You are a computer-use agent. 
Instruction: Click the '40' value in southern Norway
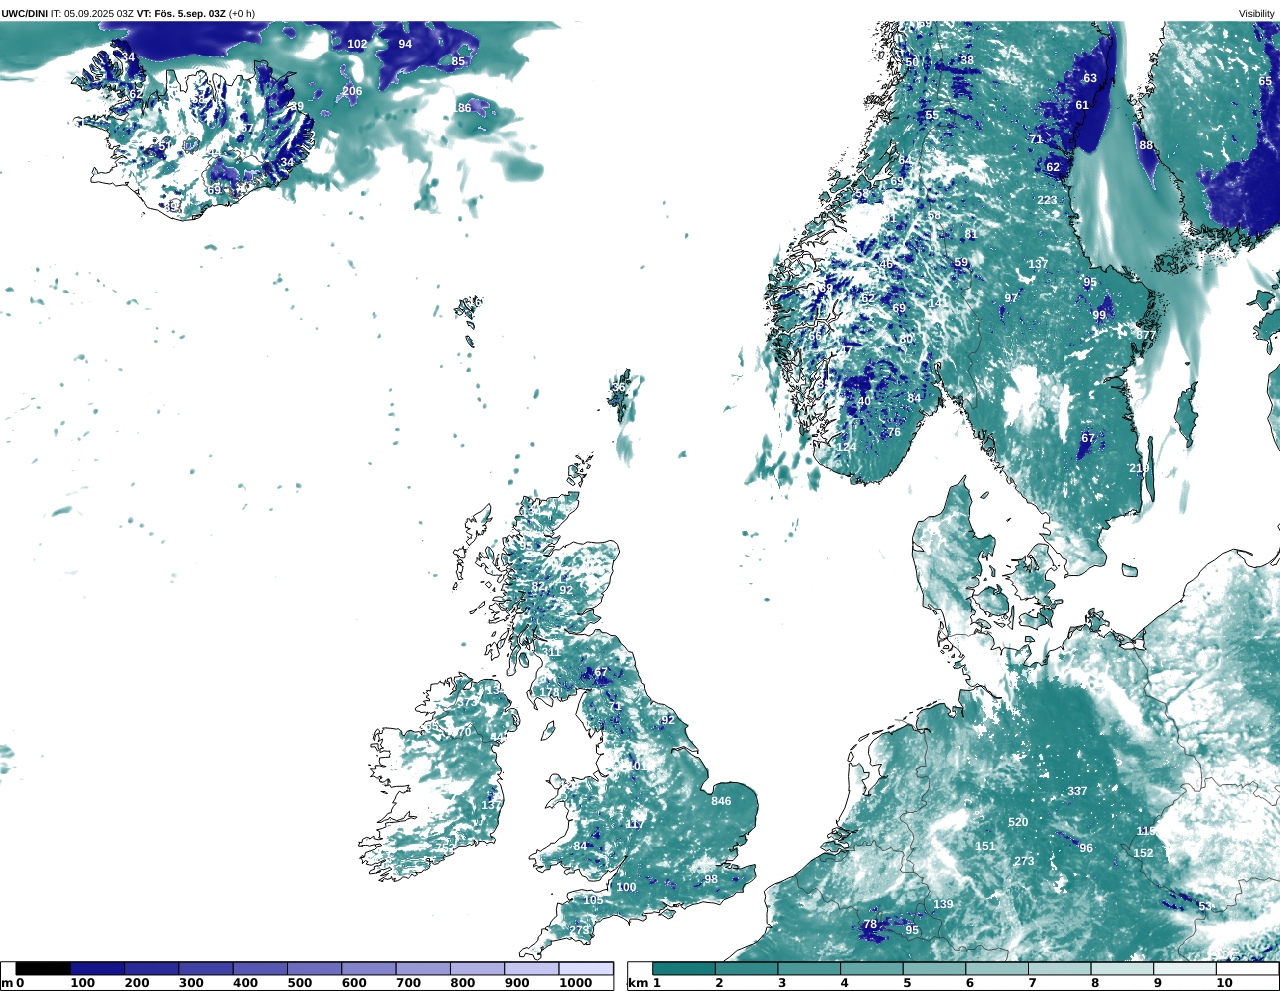pyautogui.click(x=864, y=402)
